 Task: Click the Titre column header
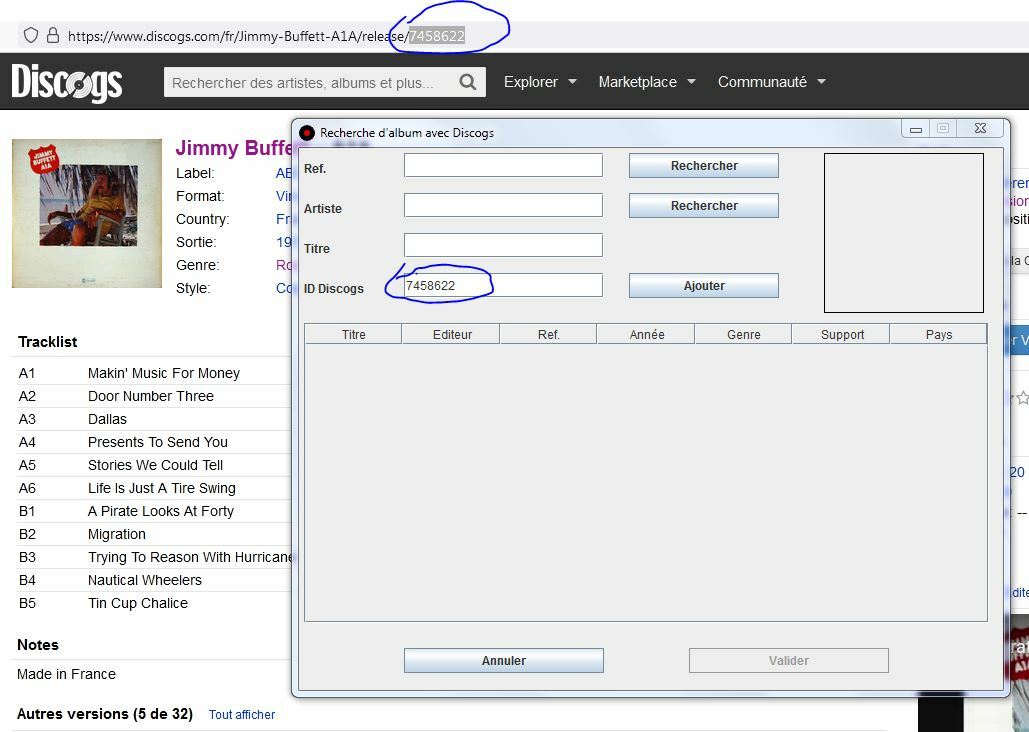[x=353, y=334]
